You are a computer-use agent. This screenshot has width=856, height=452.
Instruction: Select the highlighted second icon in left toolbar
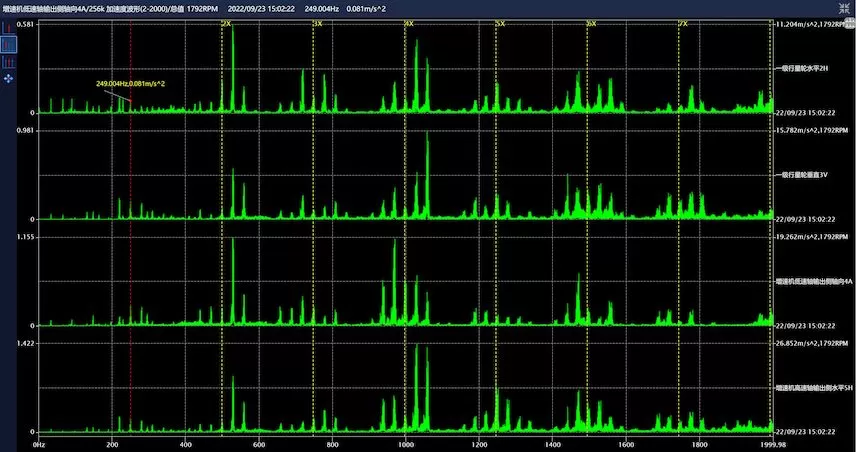[x=8, y=45]
